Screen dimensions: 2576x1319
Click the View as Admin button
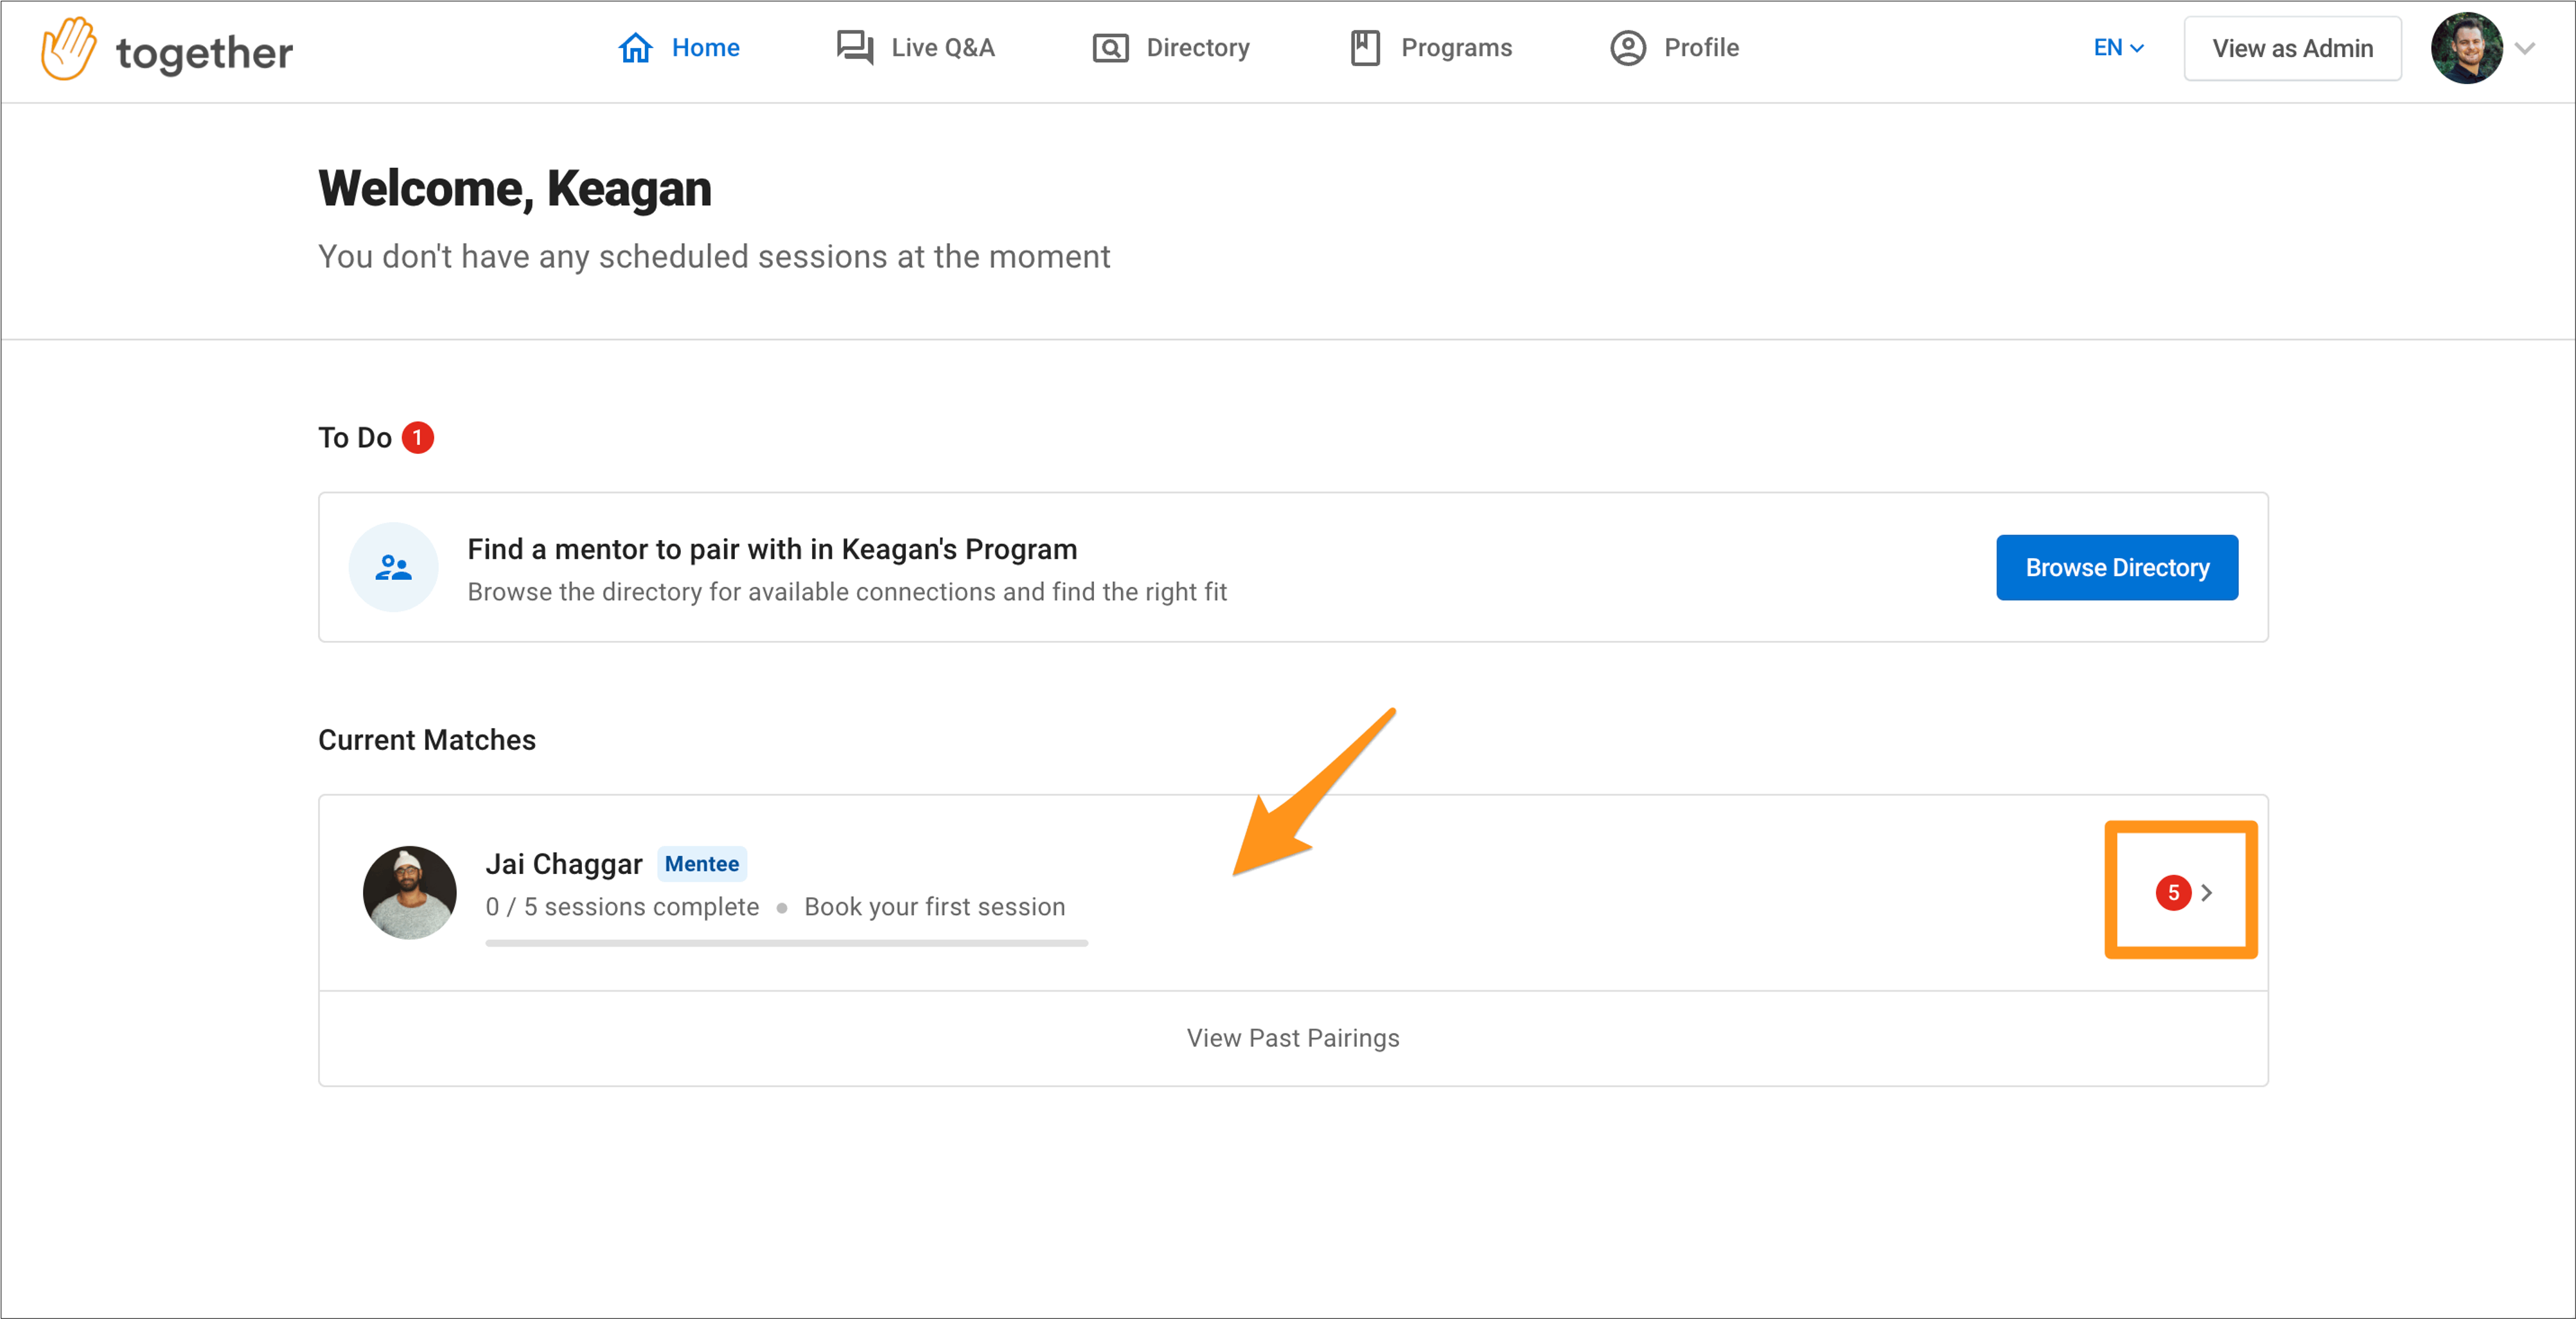point(2292,48)
